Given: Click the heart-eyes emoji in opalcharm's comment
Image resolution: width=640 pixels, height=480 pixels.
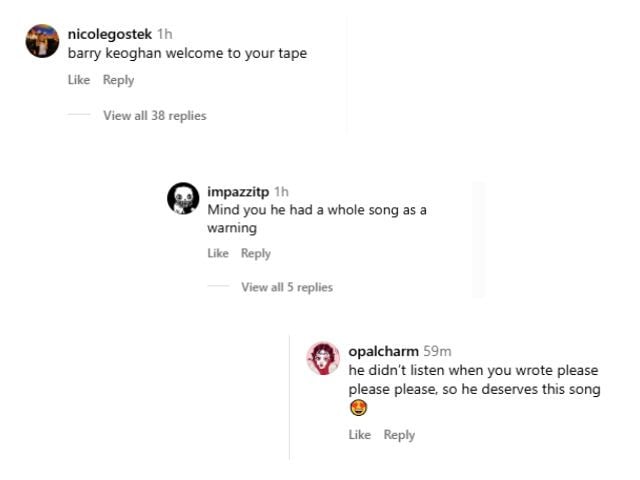Looking at the screenshot, I should pyautogui.click(x=359, y=407).
